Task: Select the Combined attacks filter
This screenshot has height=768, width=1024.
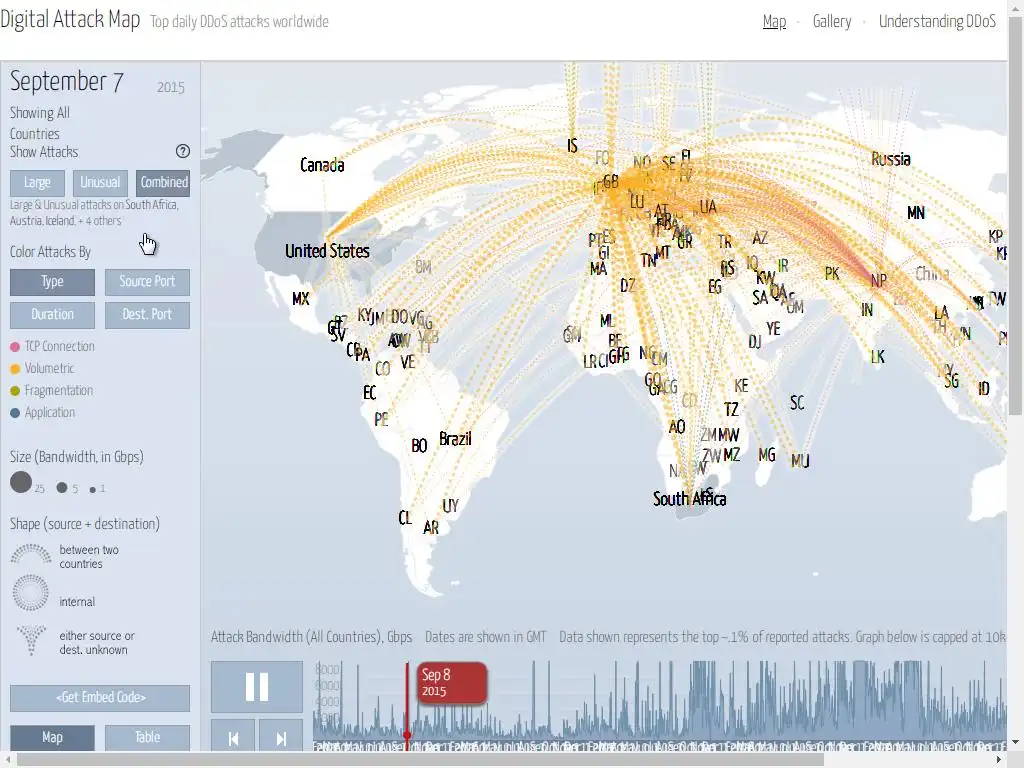Action: [x=163, y=183]
